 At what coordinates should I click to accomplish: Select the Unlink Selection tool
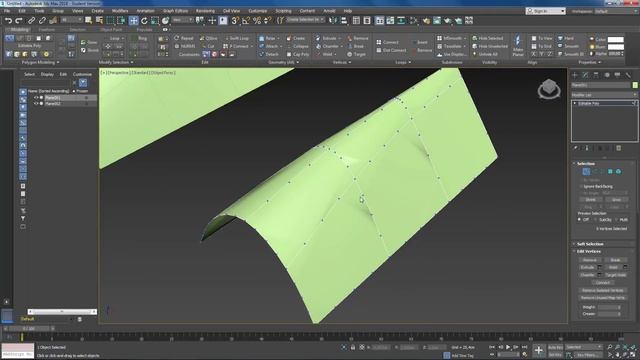coord(42,20)
